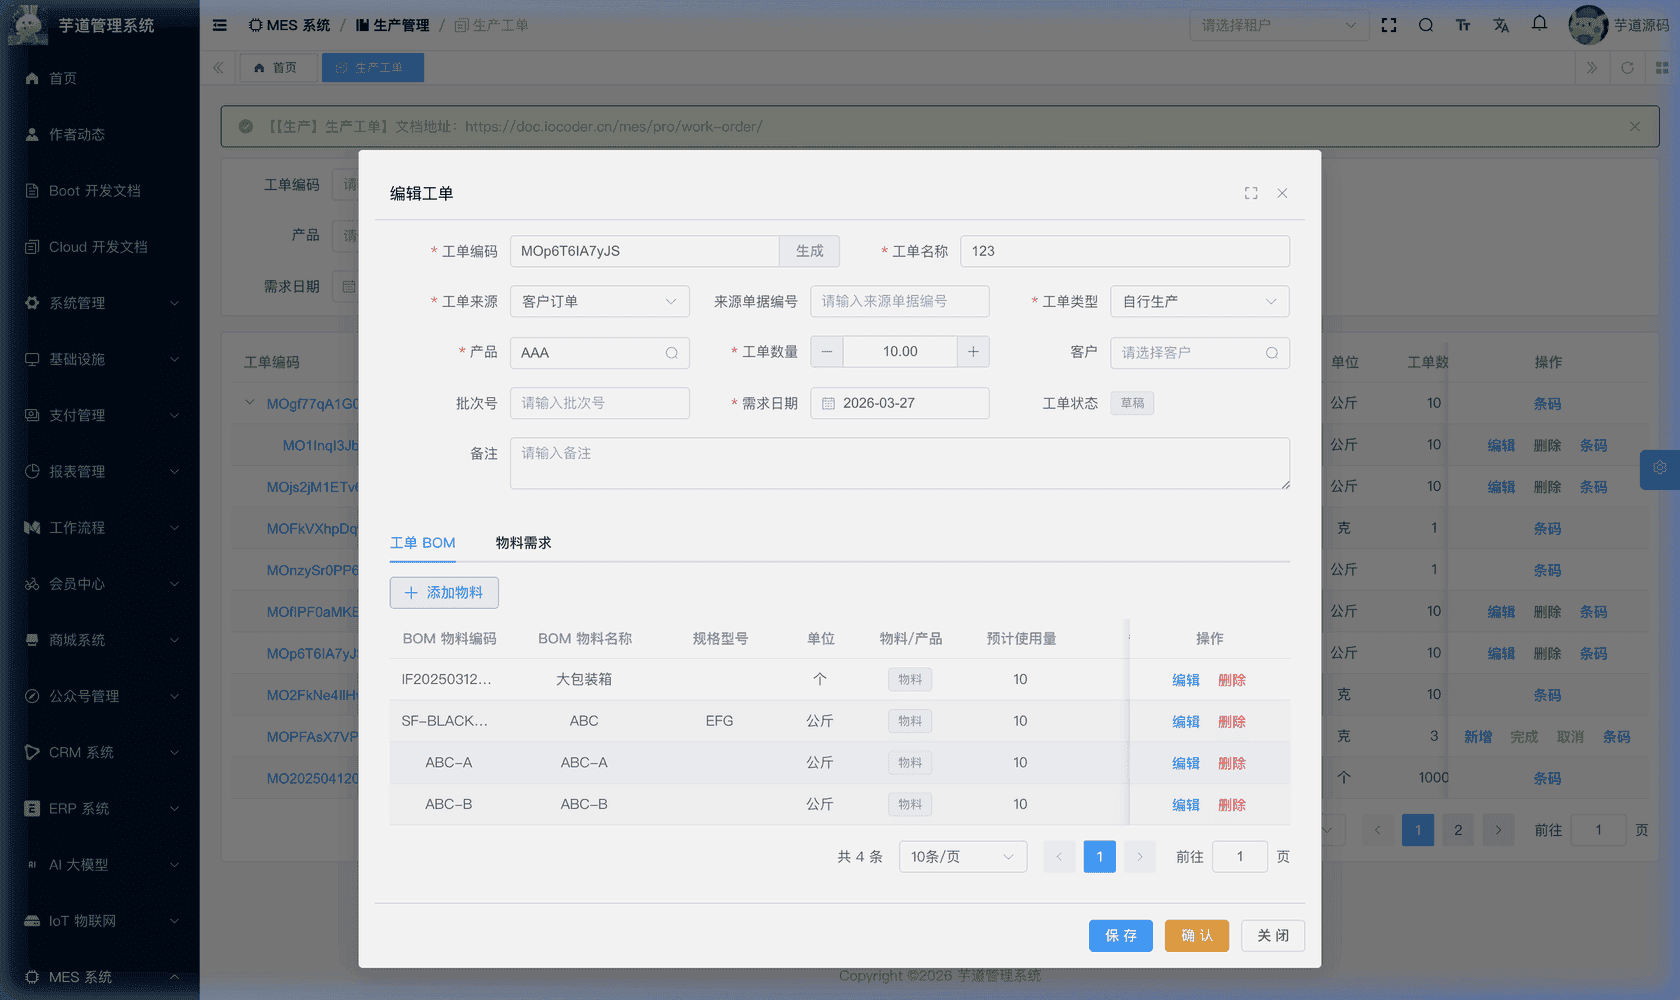The image size is (1680, 1000).
Task: Open global search via magnifier icon
Action: (1426, 25)
